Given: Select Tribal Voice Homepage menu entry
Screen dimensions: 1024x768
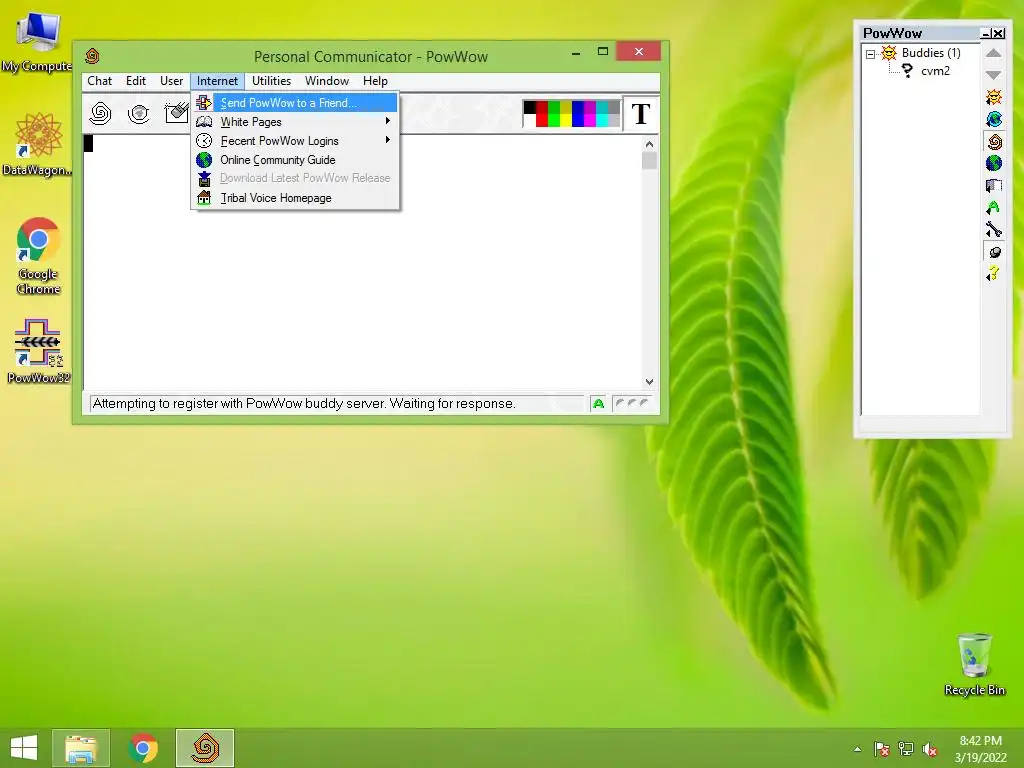Looking at the screenshot, I should pos(295,197).
